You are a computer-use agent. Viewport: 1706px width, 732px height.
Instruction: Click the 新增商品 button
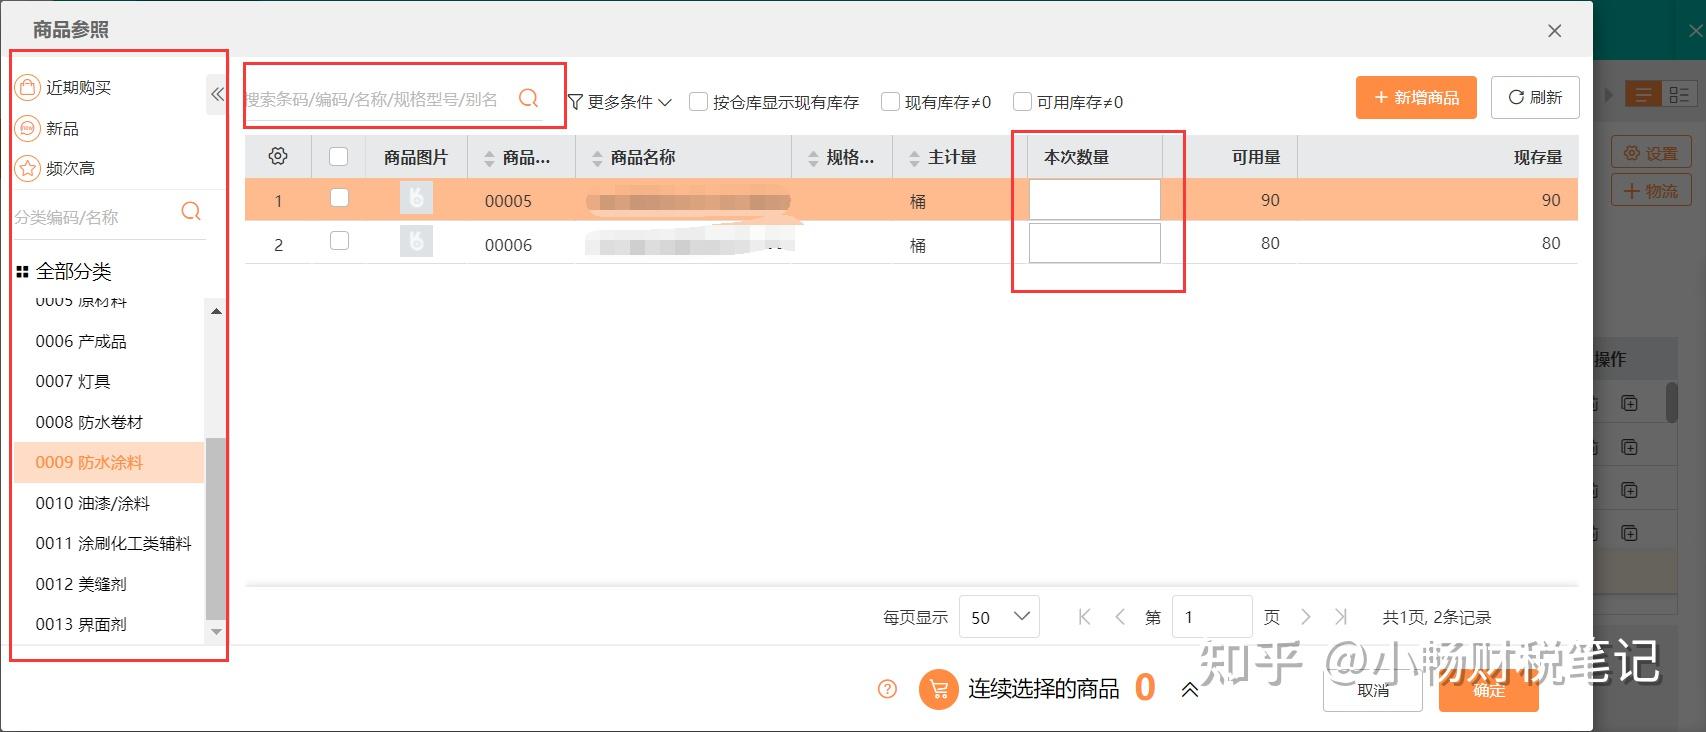click(1416, 97)
